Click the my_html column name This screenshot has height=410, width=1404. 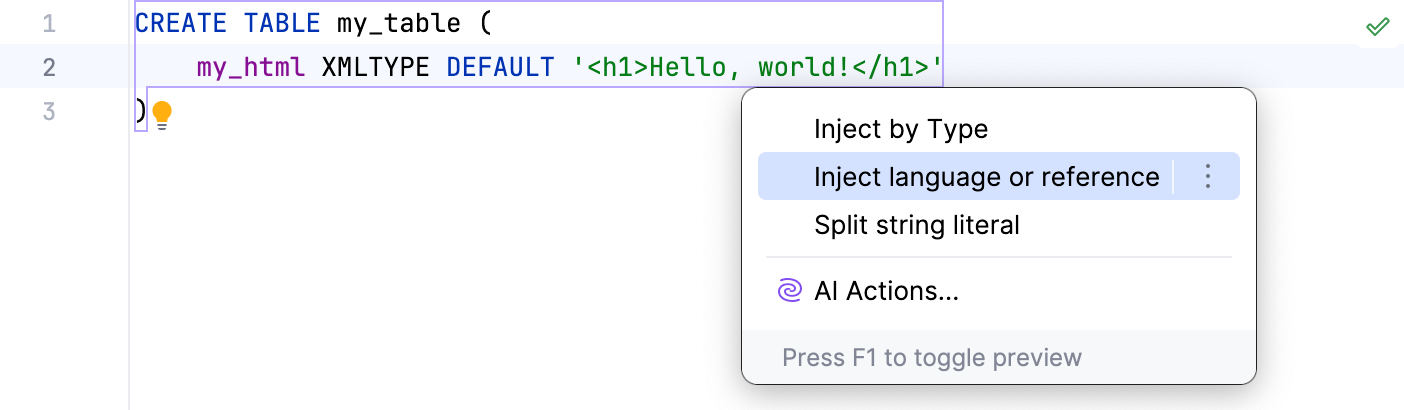click(252, 67)
